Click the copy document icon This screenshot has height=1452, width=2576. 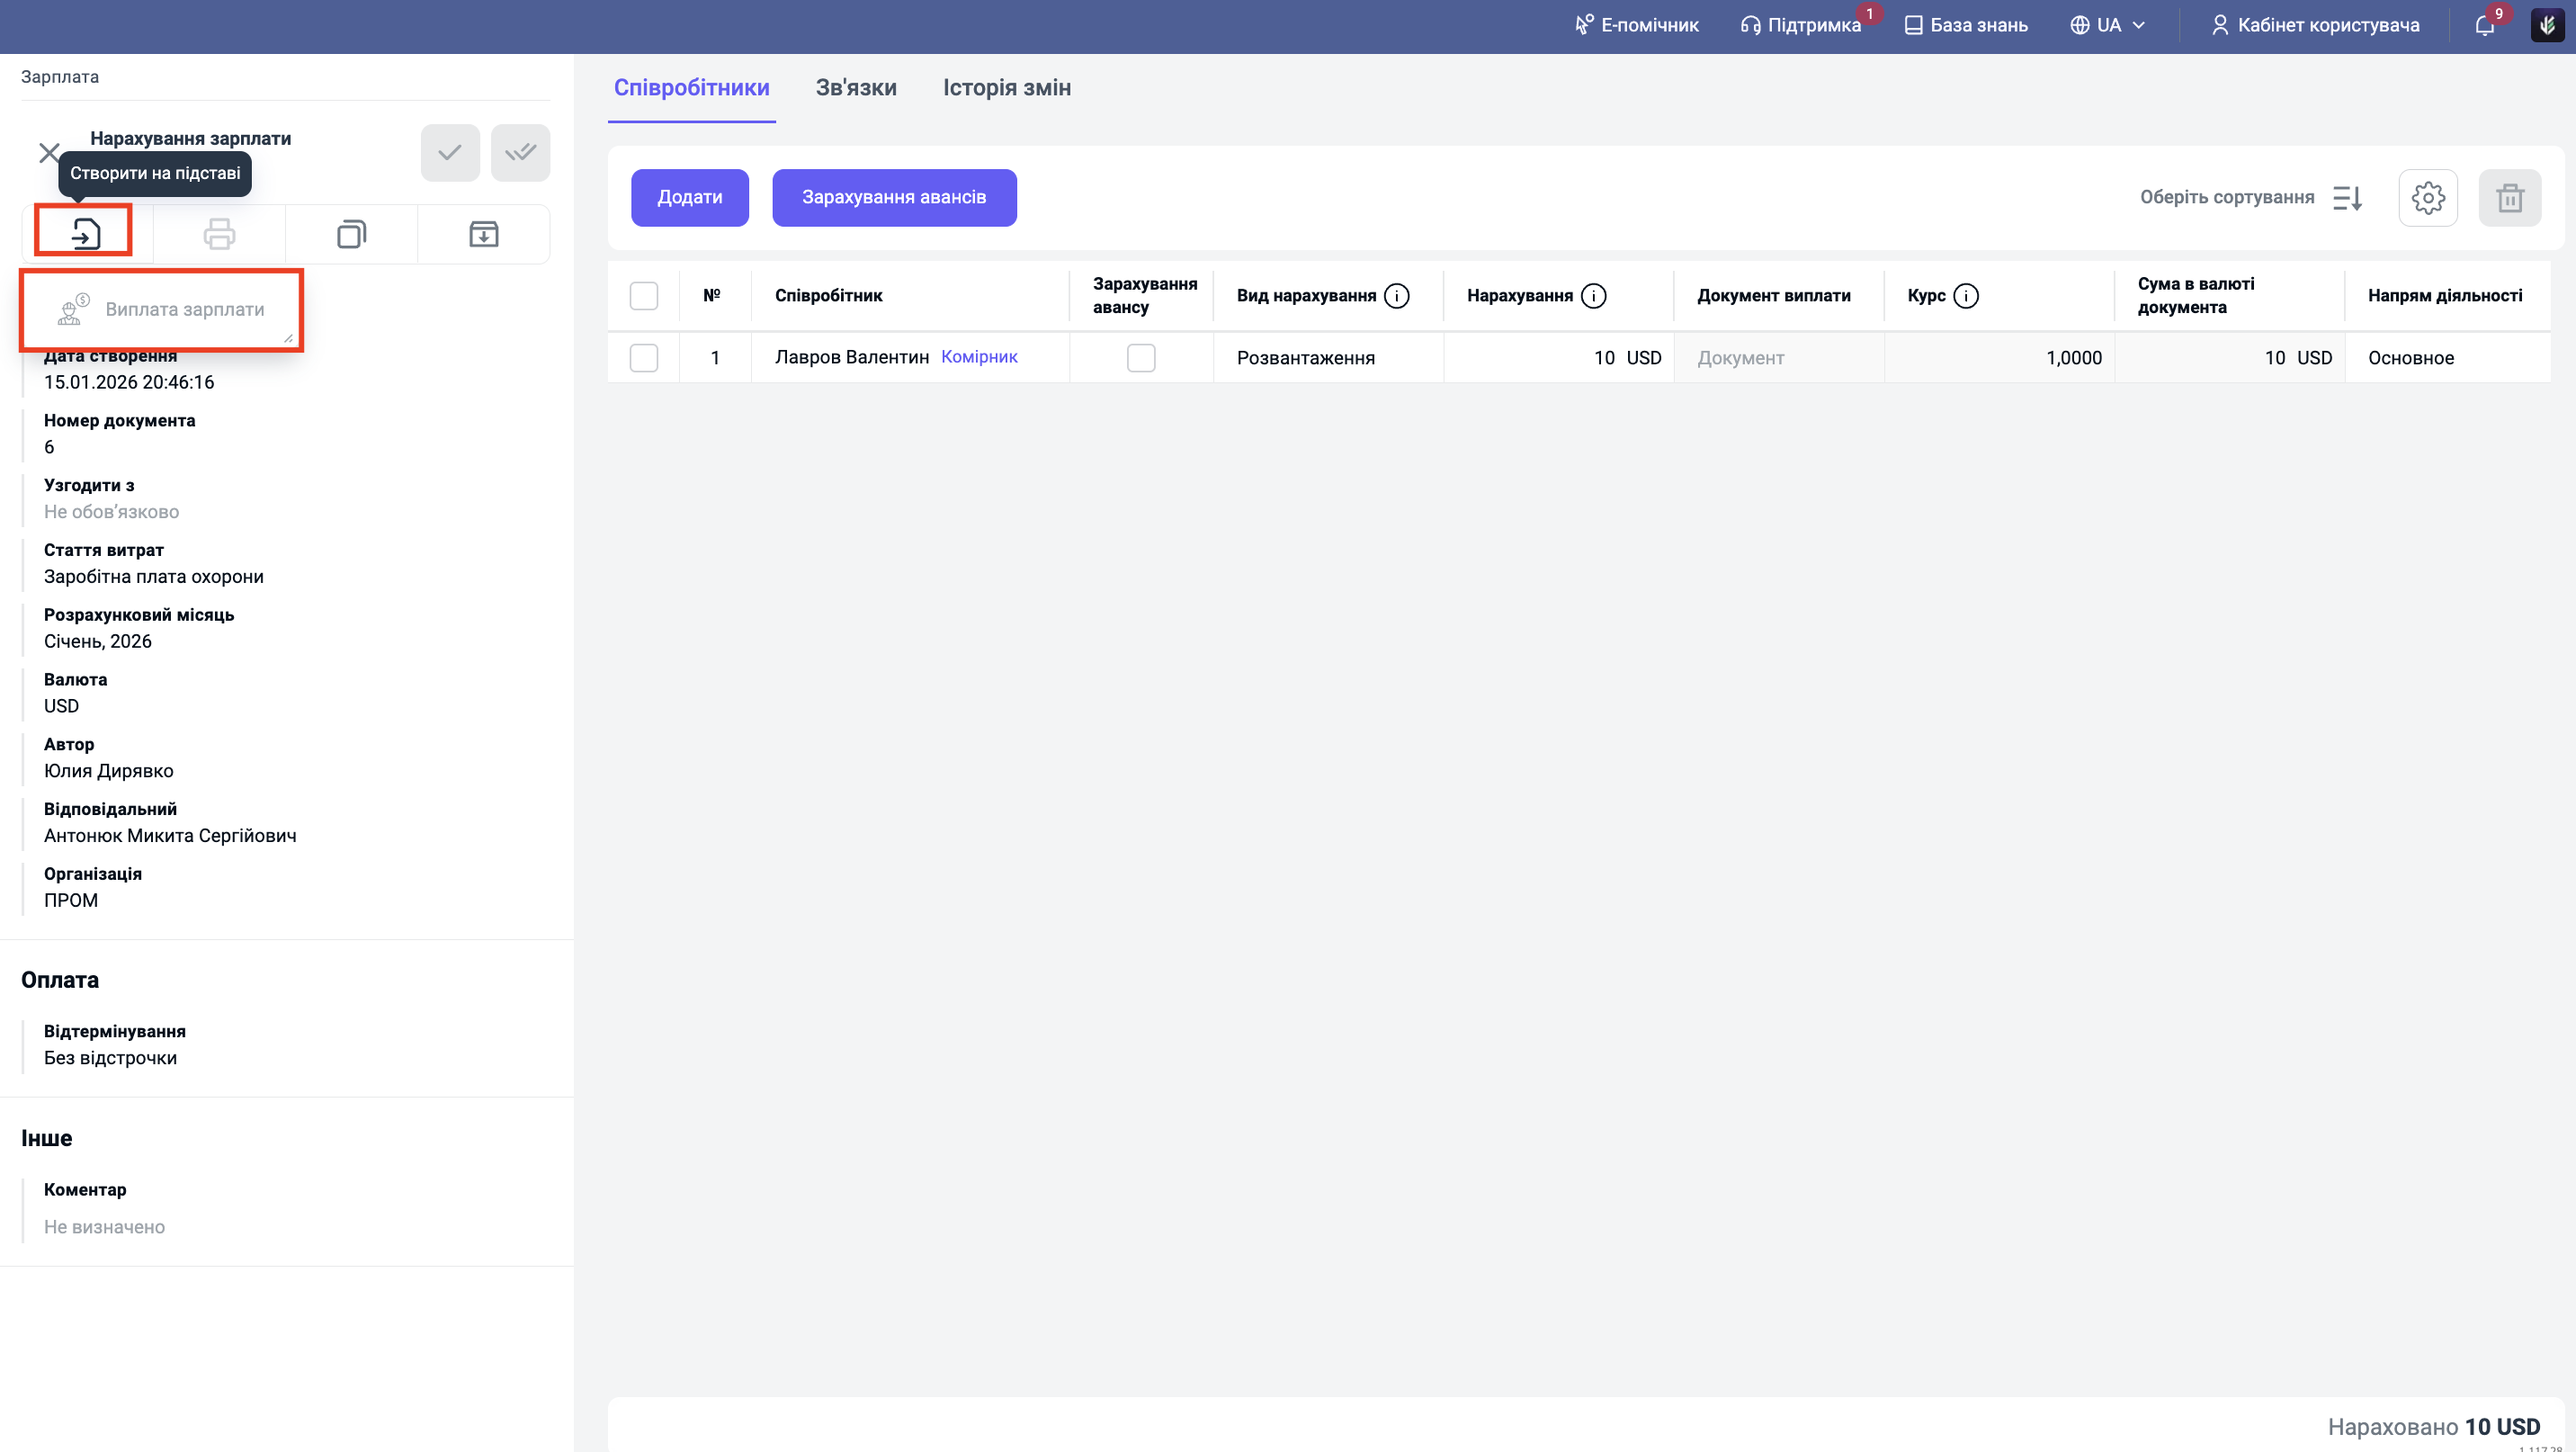coord(351,234)
